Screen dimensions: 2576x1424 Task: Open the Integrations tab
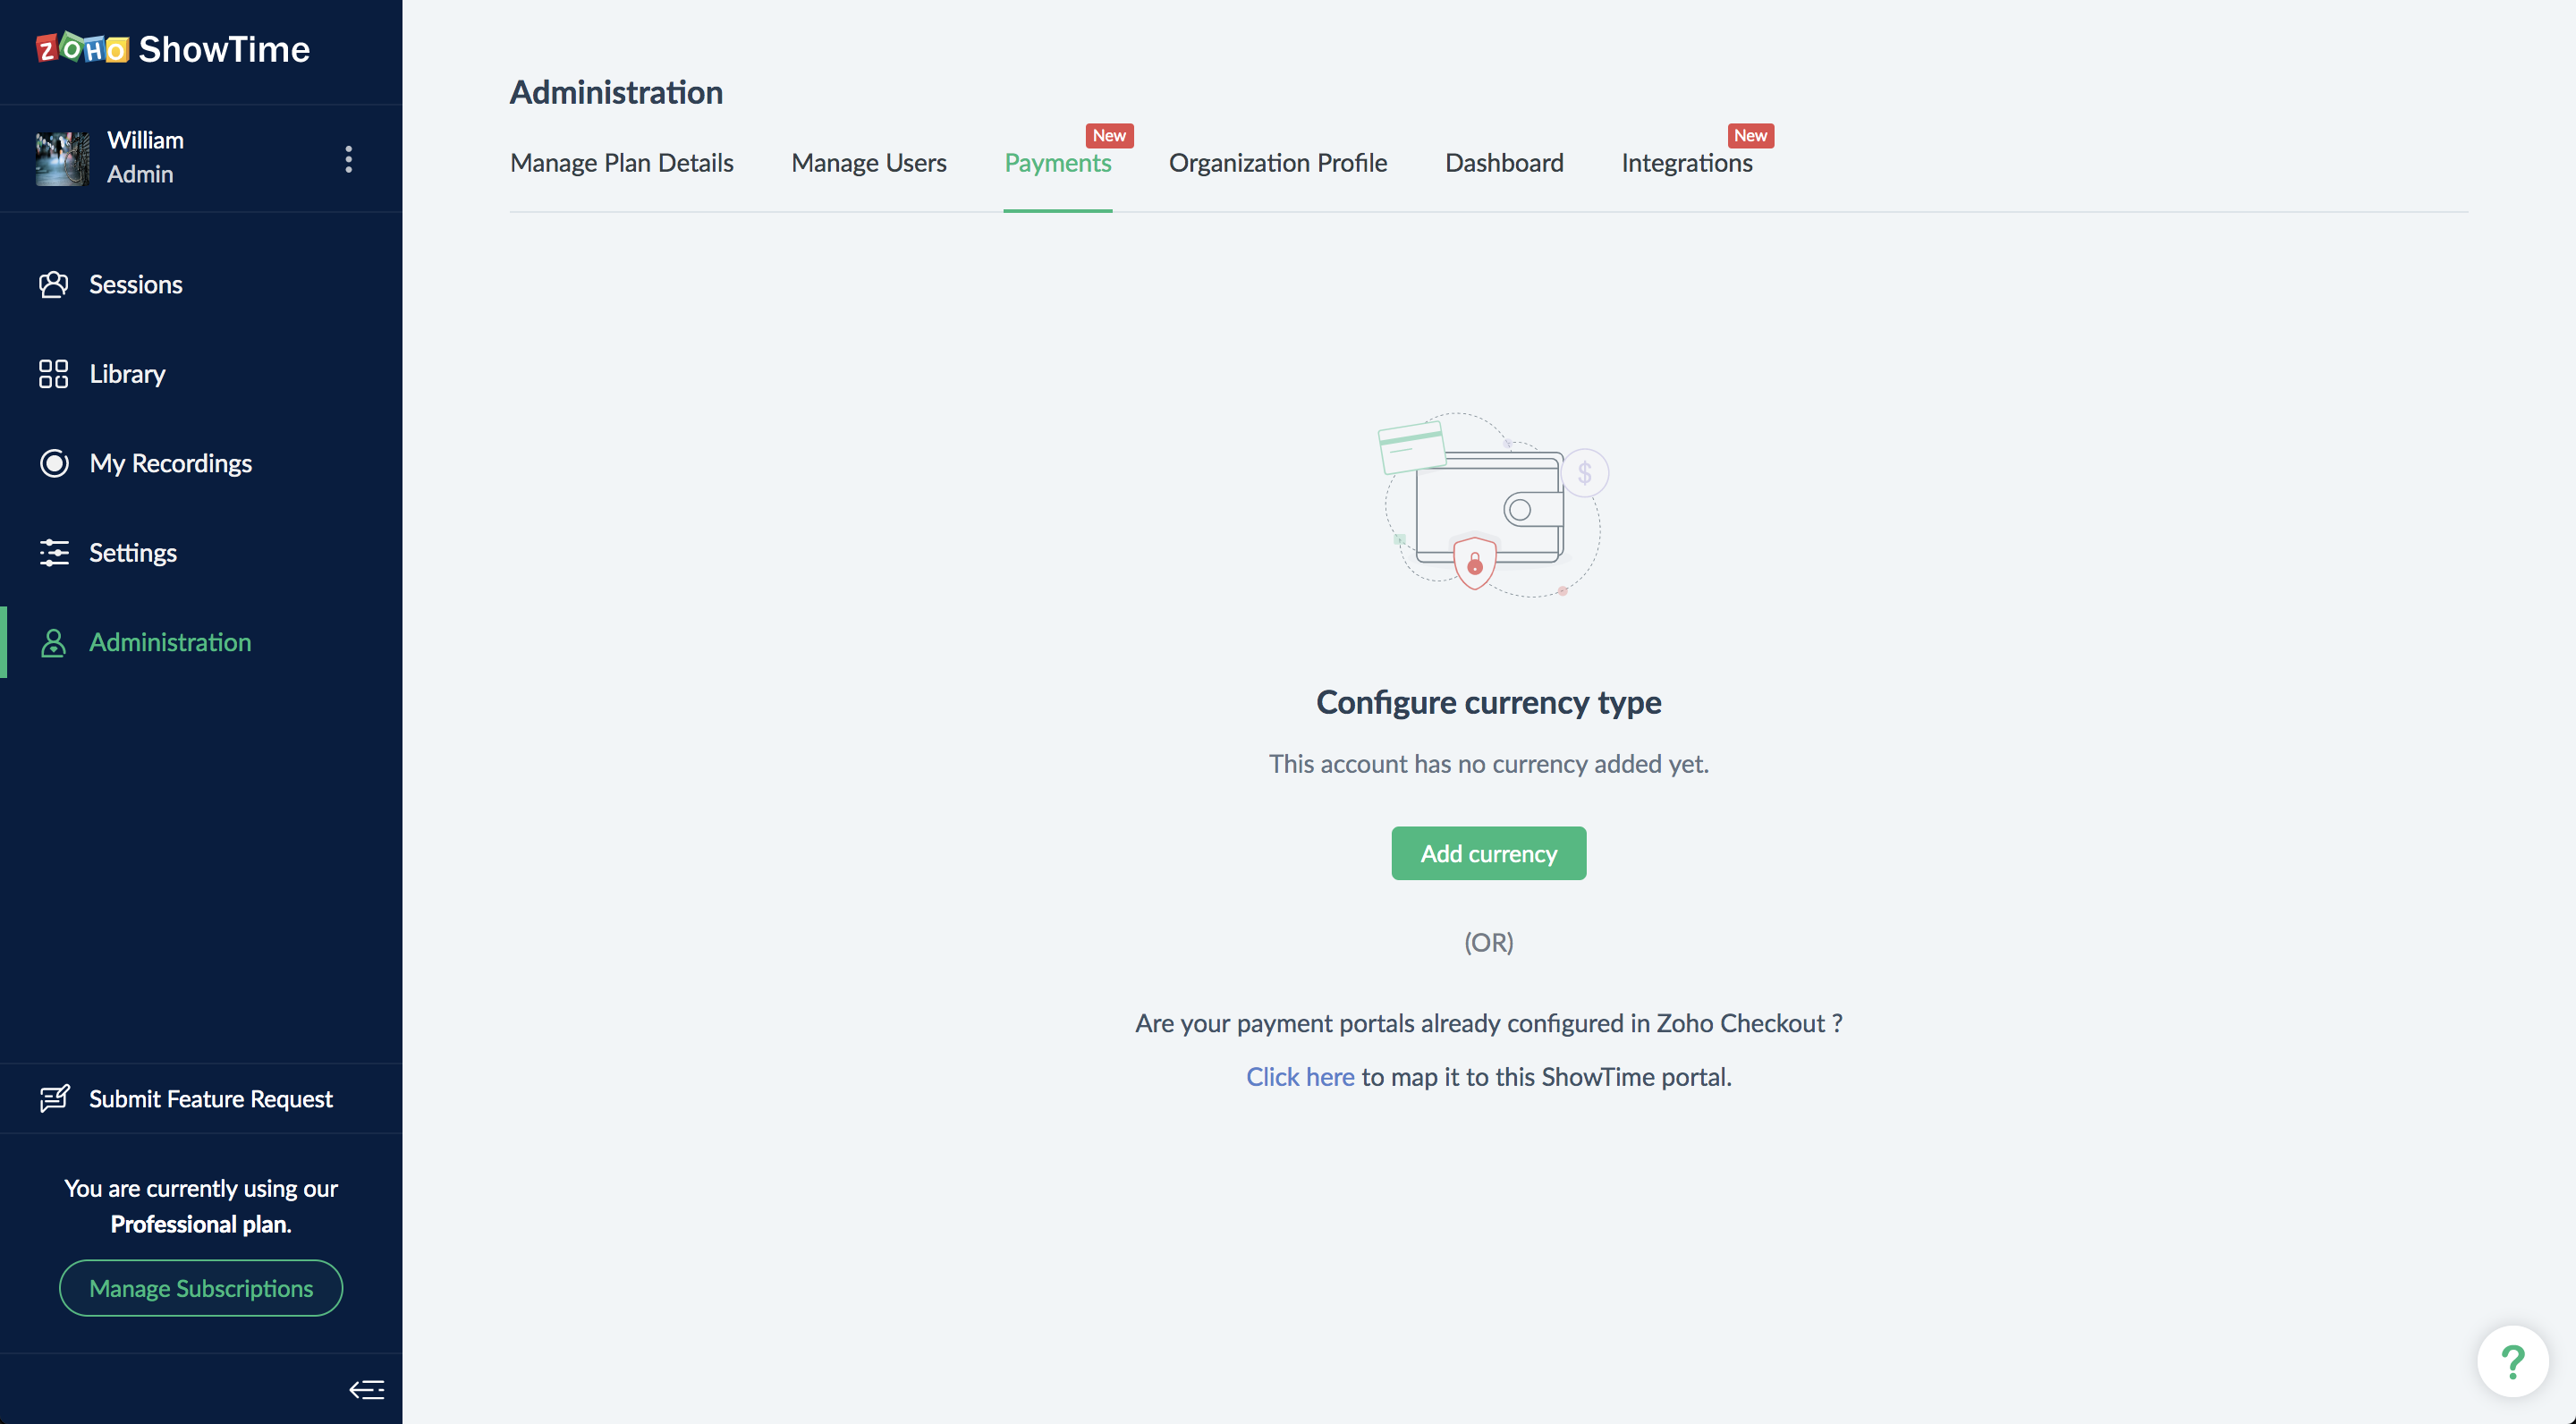(1686, 163)
